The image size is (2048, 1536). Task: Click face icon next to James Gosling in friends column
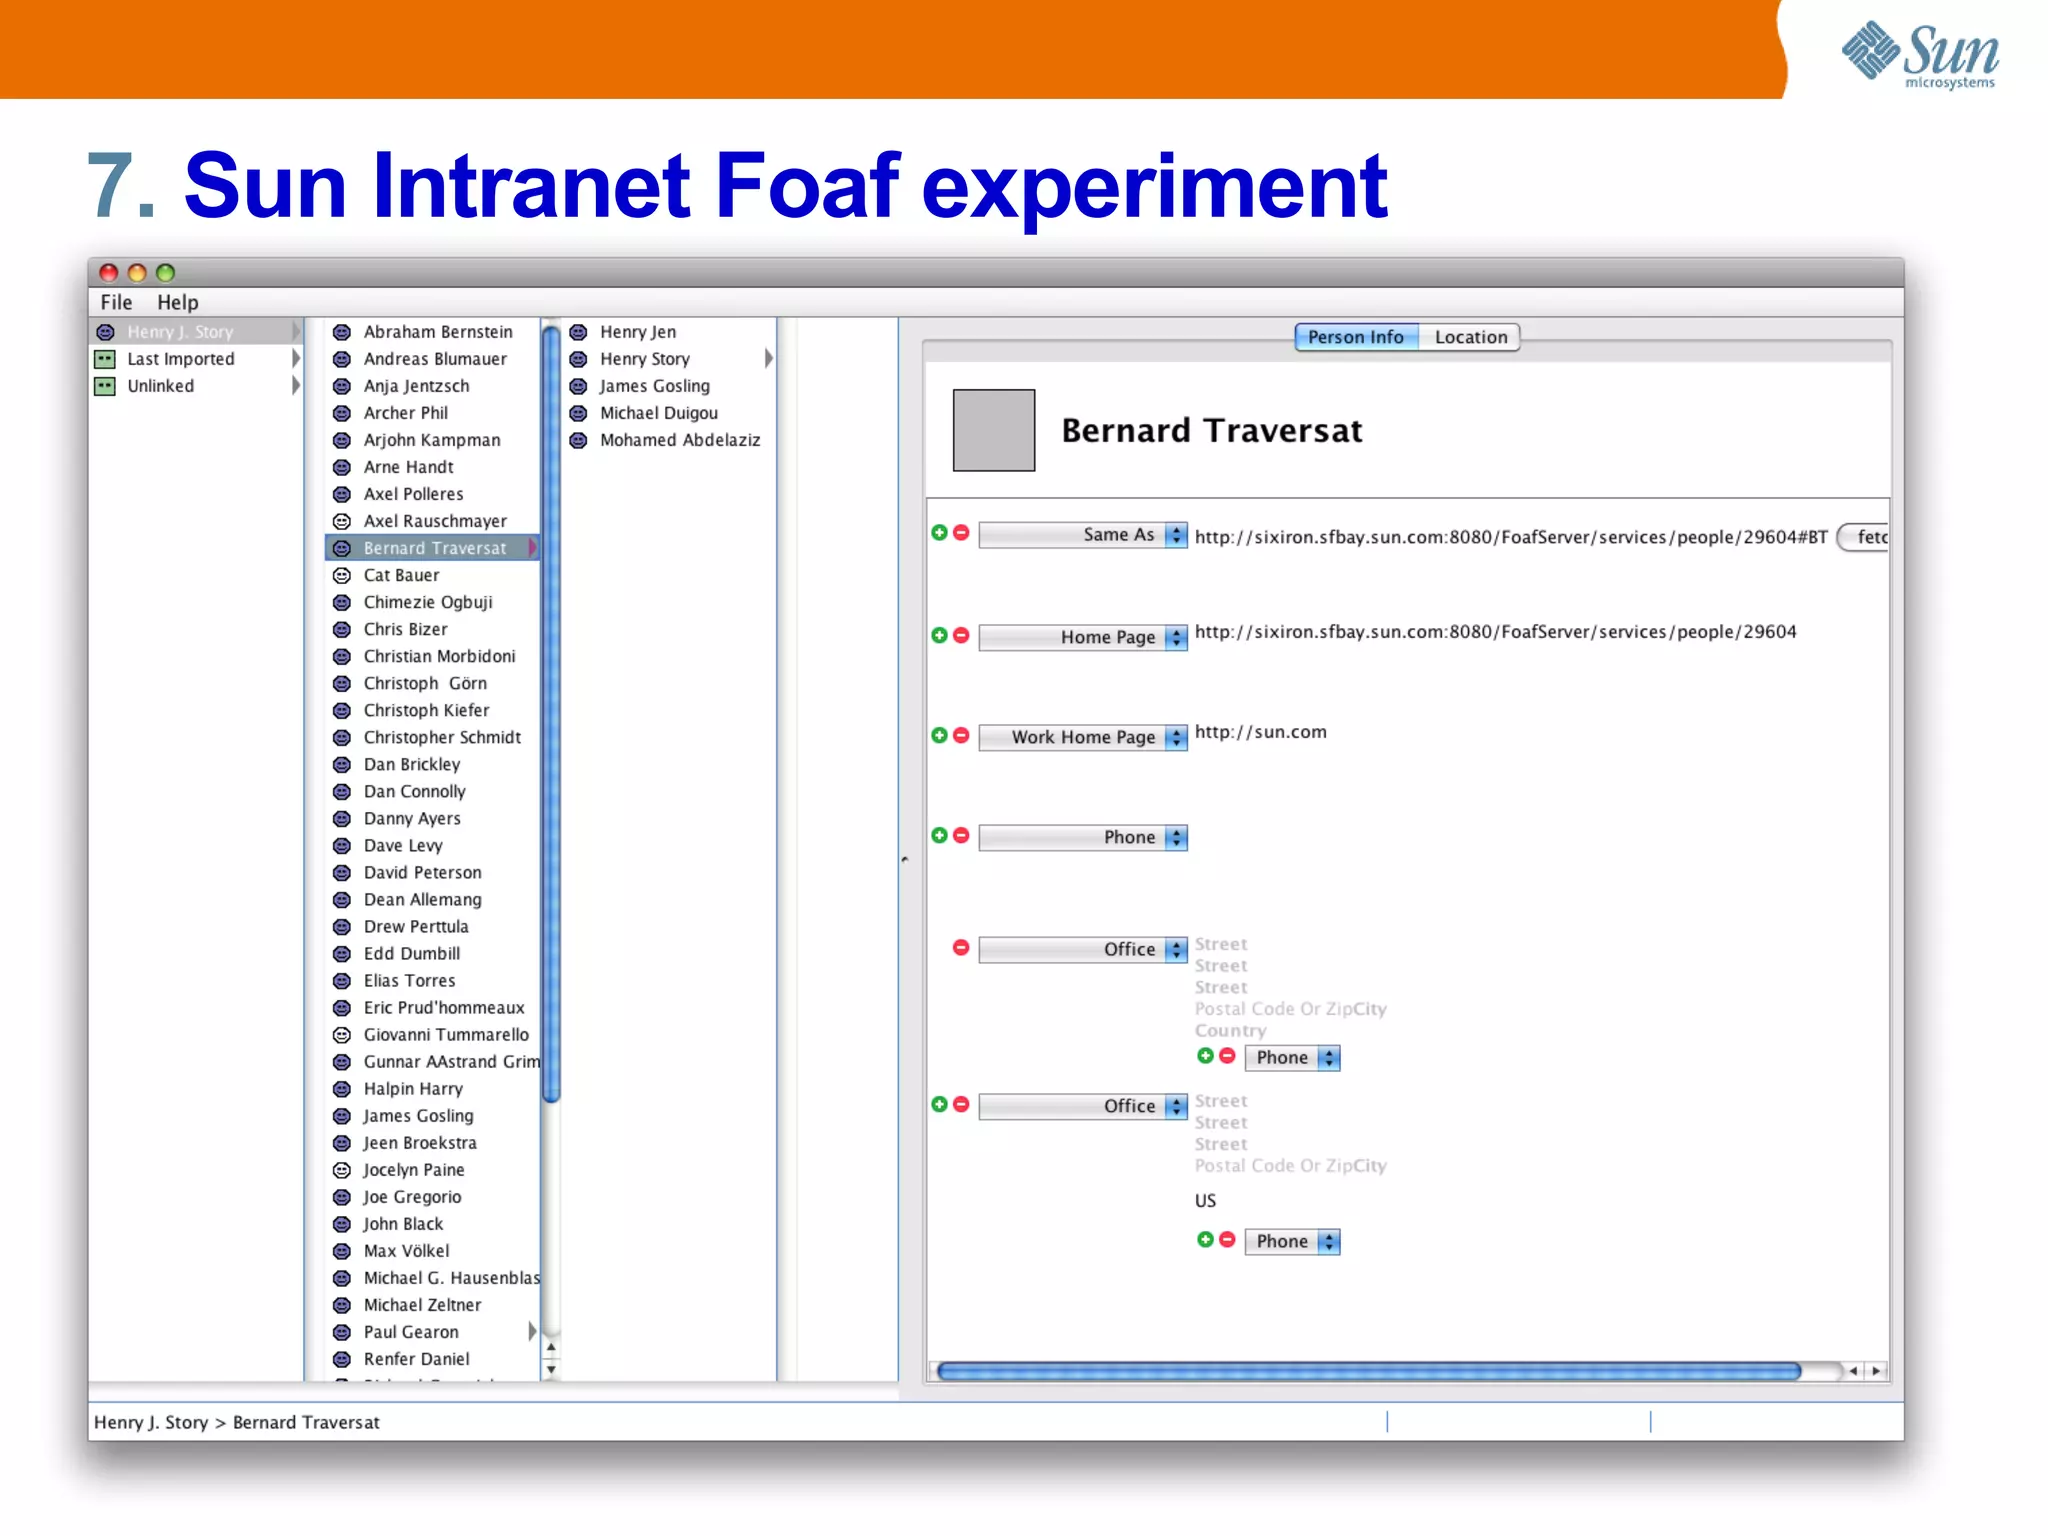click(578, 386)
